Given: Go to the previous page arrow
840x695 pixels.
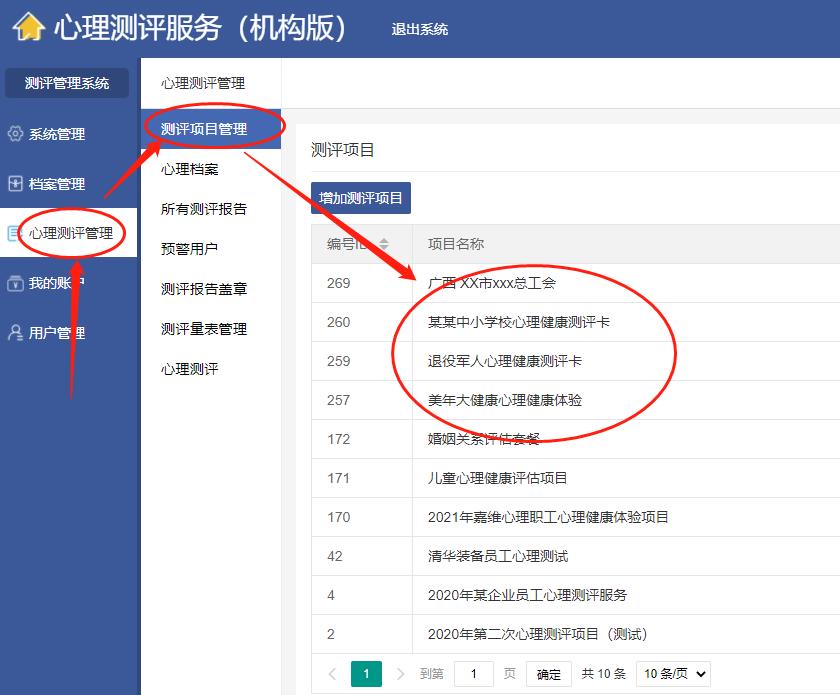Looking at the screenshot, I should 333,674.
